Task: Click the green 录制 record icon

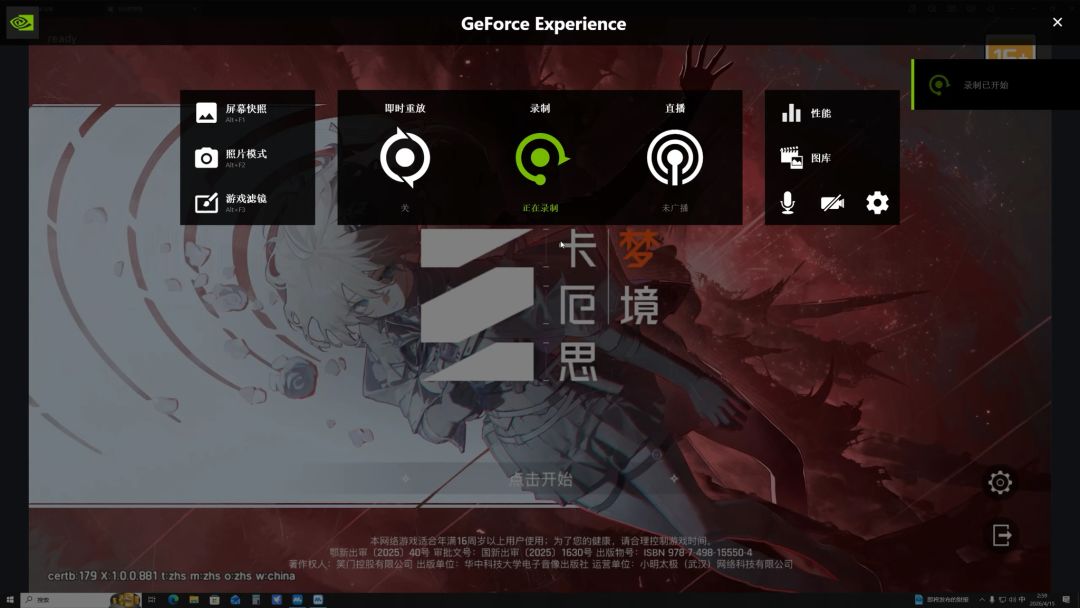Action: point(541,158)
